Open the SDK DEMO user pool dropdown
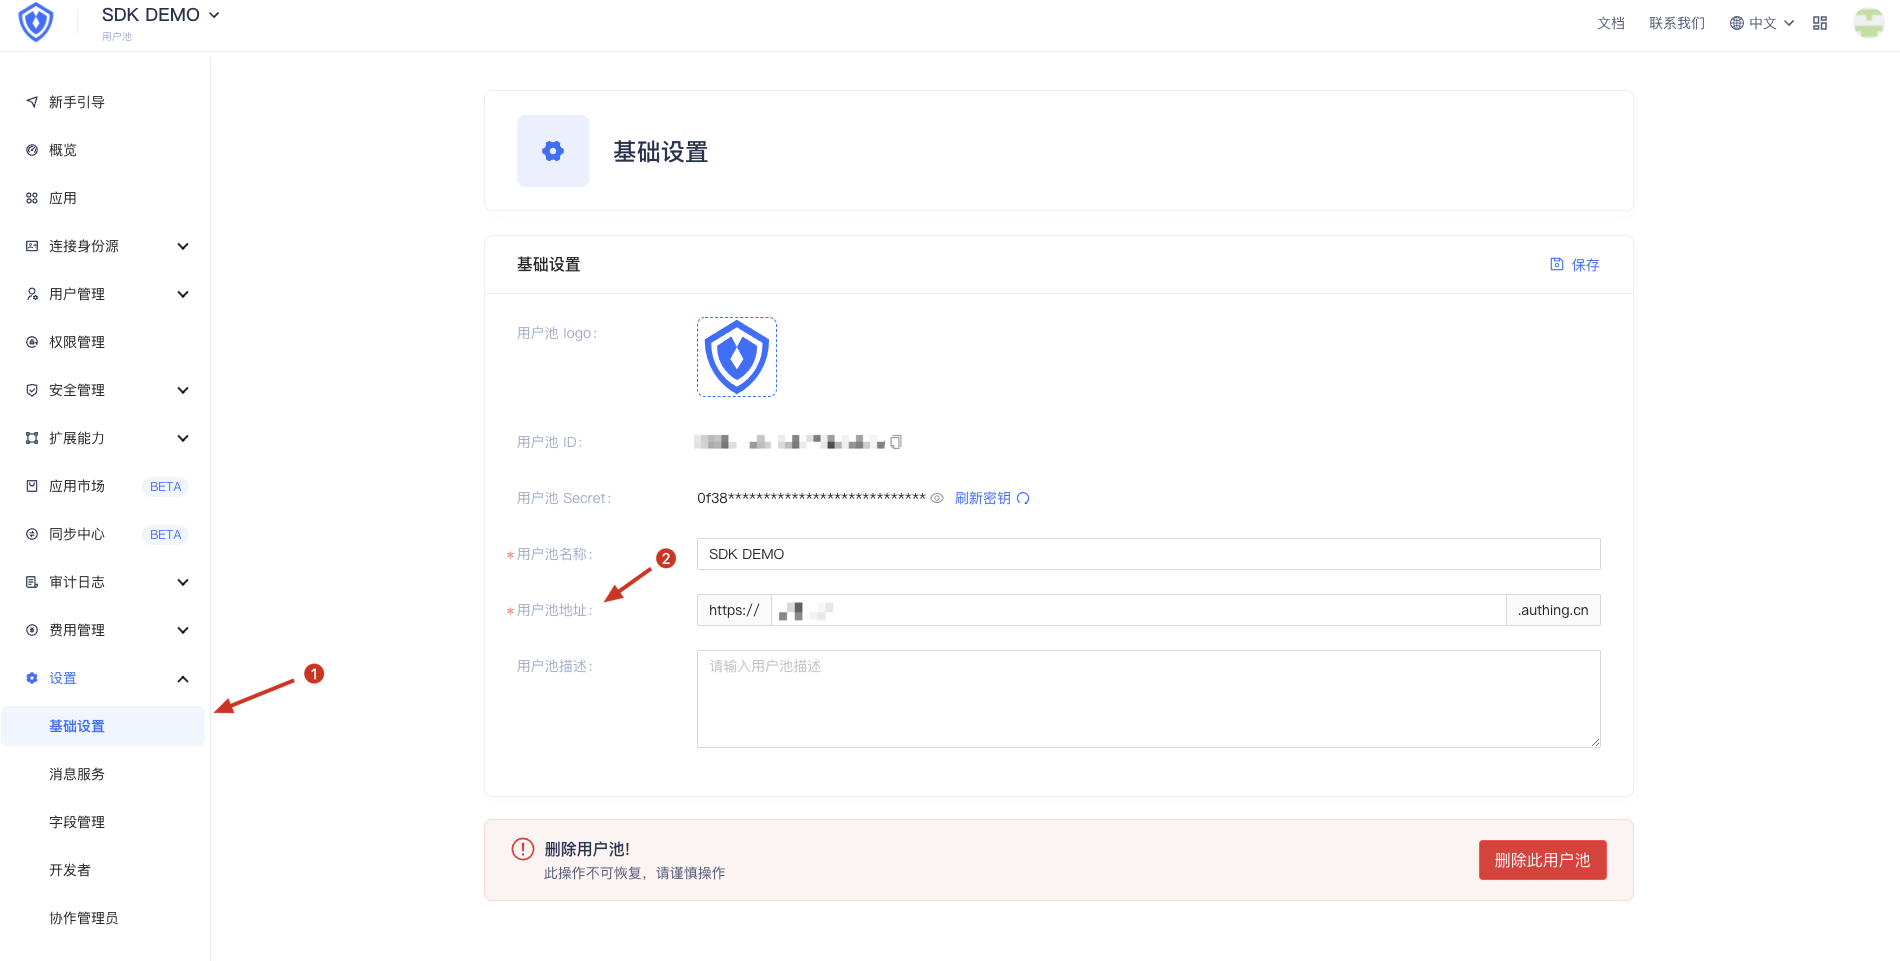Image resolution: width=1900 pixels, height=961 pixels. click(x=160, y=15)
